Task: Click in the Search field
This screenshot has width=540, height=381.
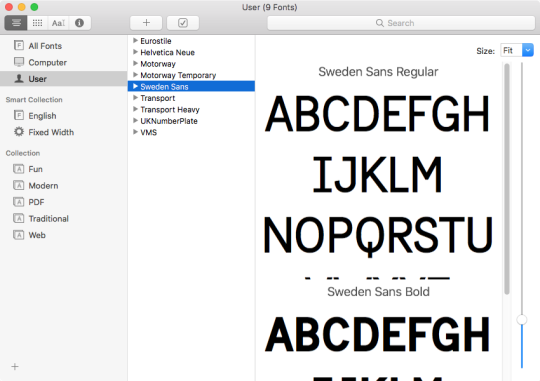Action: tap(401, 23)
